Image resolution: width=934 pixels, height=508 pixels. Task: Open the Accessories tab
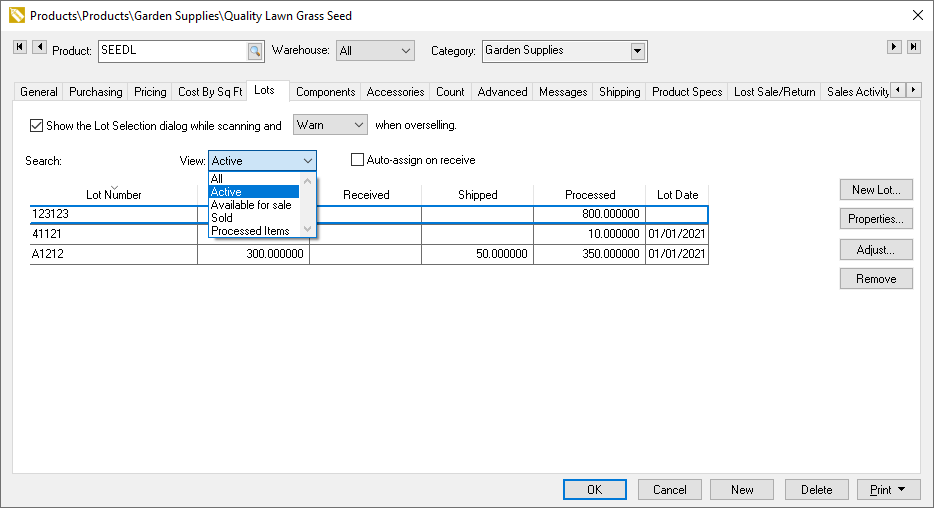(x=395, y=92)
